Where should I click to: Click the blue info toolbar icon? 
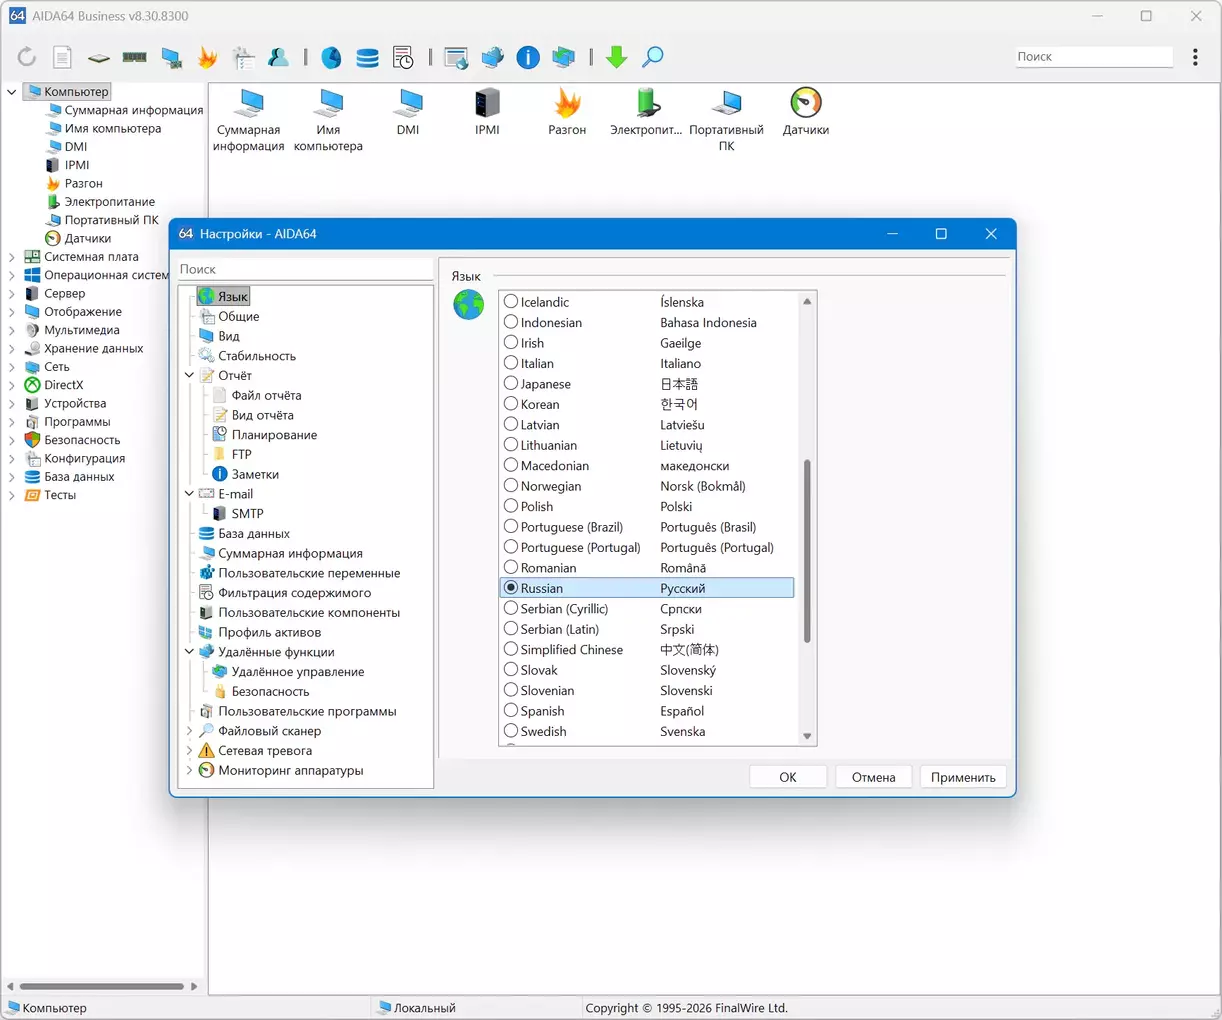coord(528,58)
